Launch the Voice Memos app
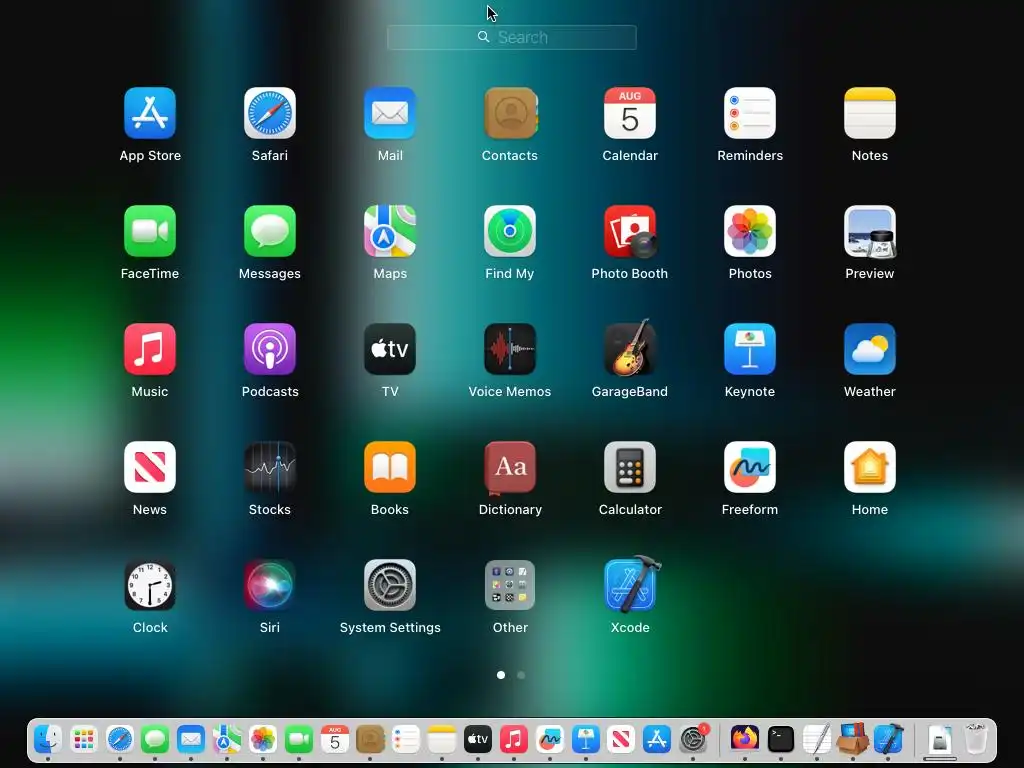 tap(510, 349)
